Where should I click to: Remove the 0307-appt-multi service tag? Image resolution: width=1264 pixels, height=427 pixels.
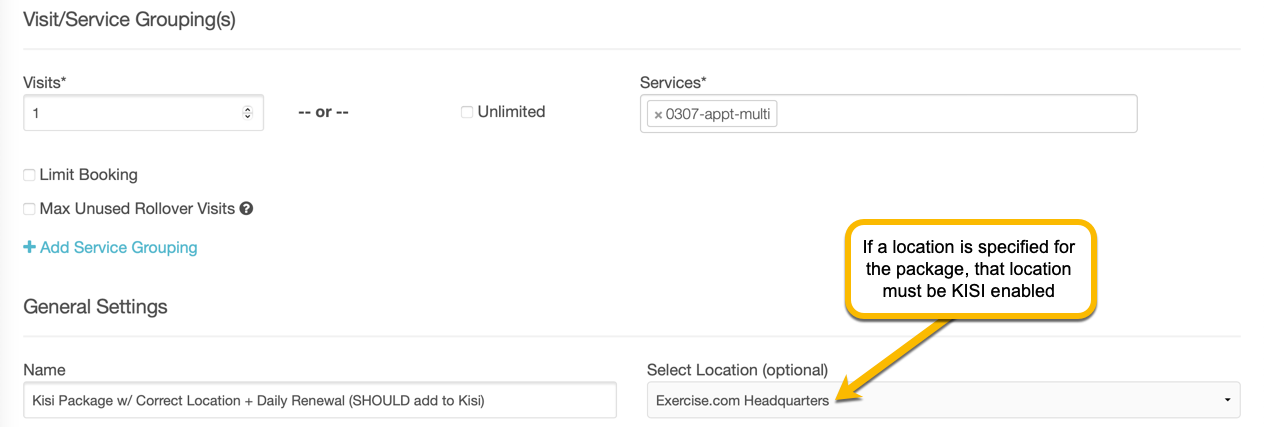point(658,115)
